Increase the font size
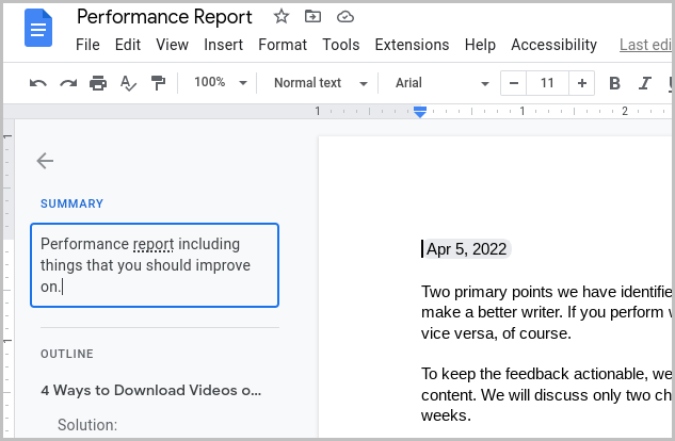675x441 pixels. tap(582, 83)
